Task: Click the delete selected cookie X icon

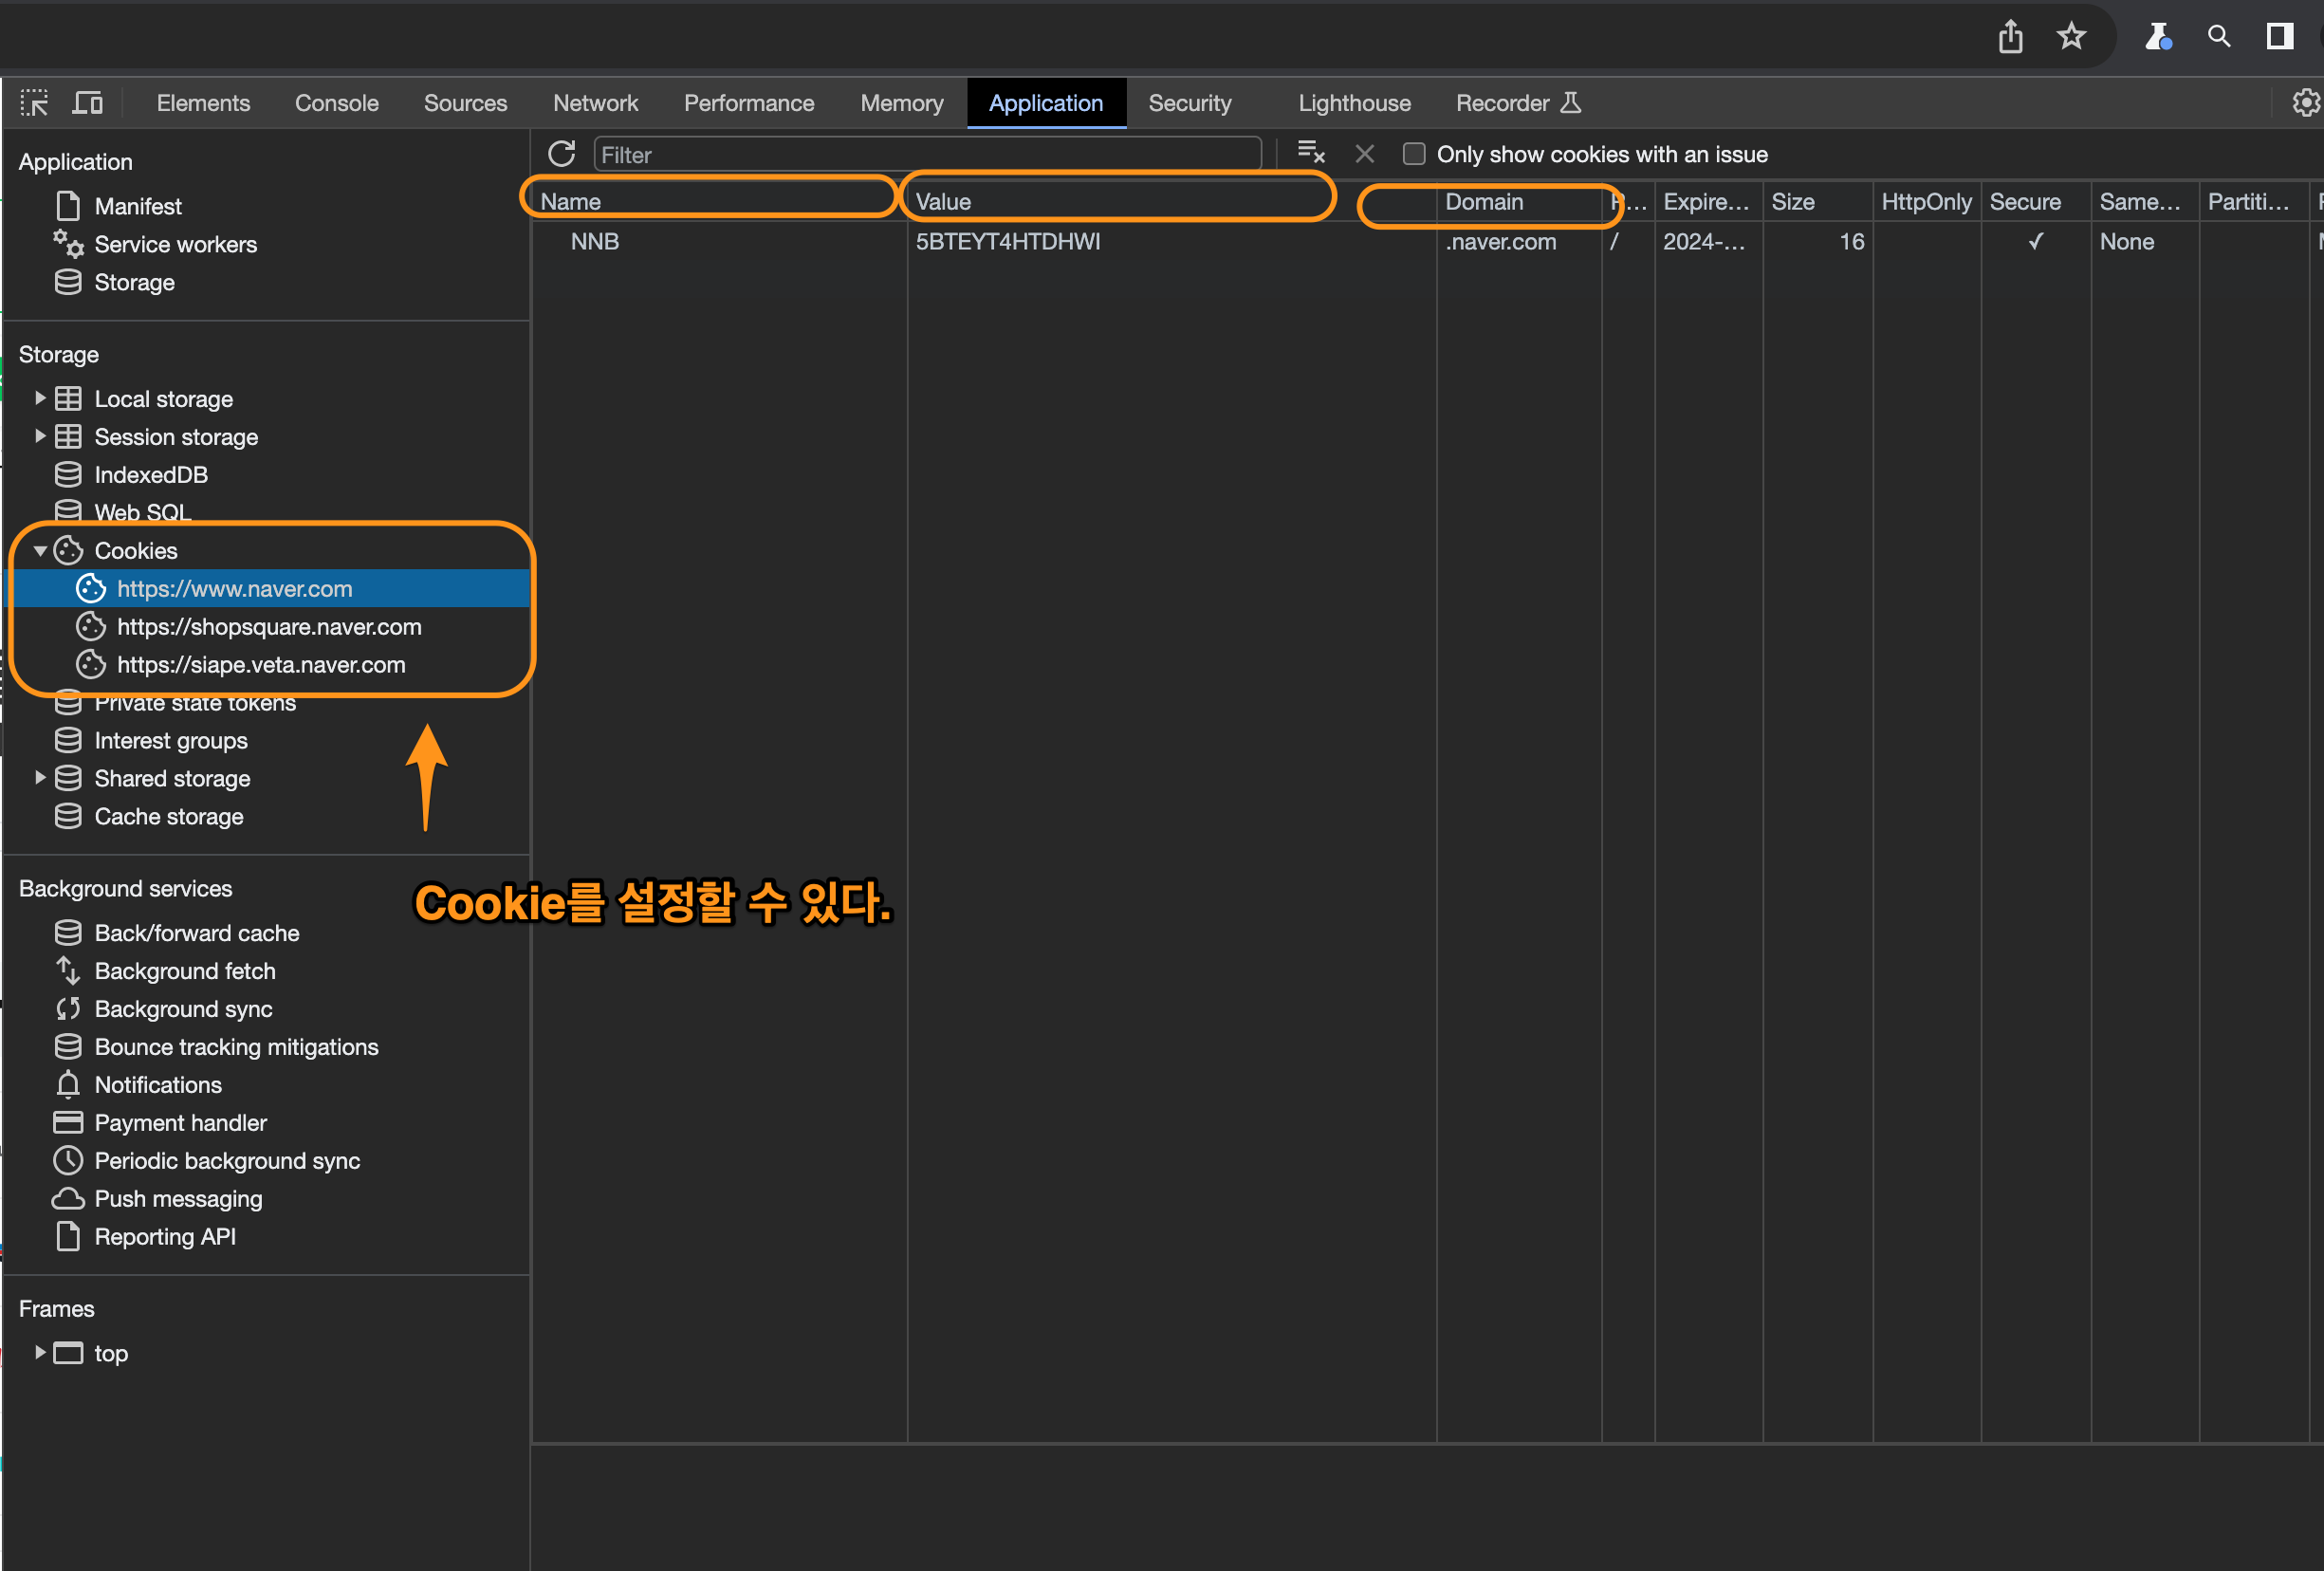Action: [1364, 154]
